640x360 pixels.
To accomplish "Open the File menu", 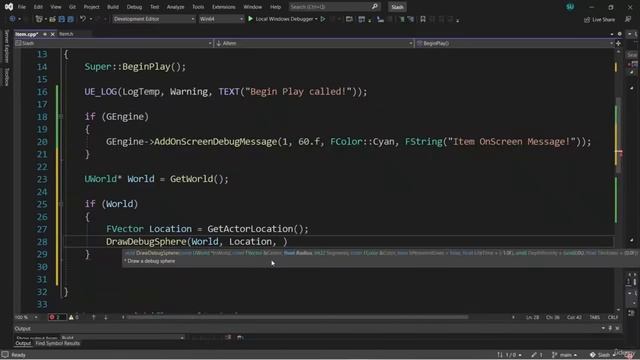I will pos(22,7).
